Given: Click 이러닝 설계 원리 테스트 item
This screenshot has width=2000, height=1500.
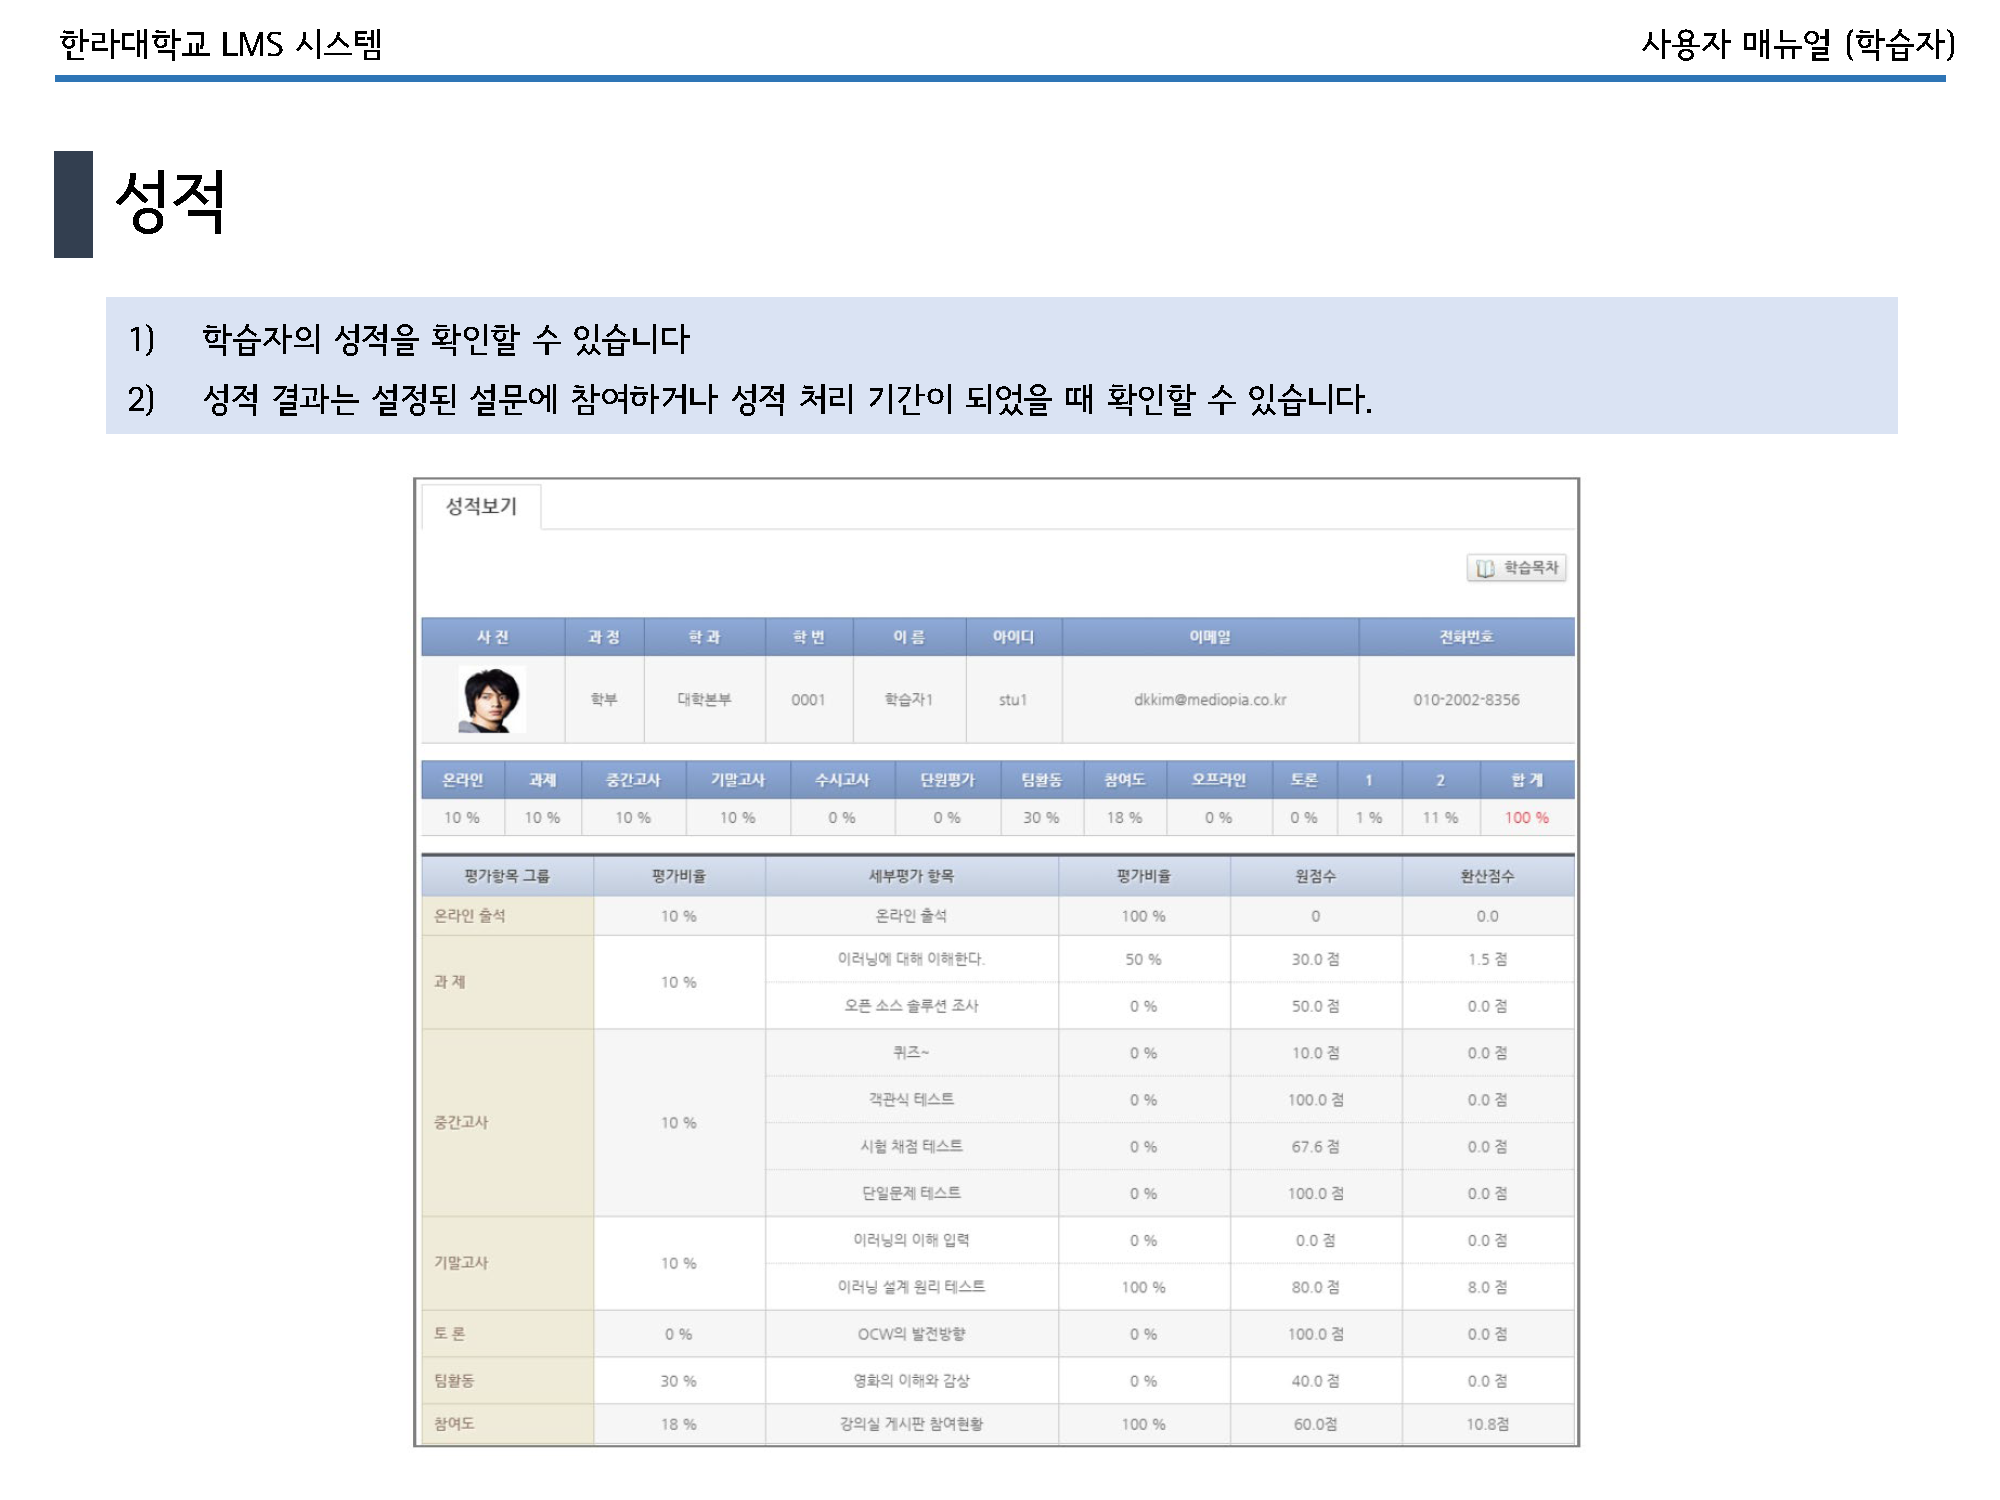Looking at the screenshot, I should click(911, 1287).
